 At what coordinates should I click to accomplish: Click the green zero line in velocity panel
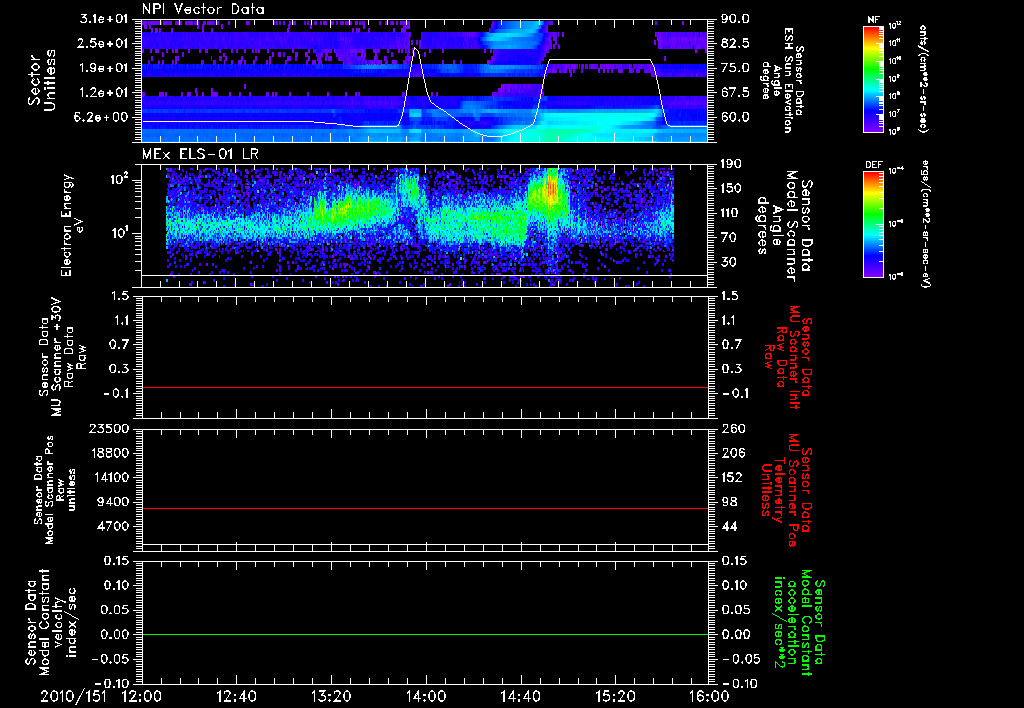coord(424,634)
